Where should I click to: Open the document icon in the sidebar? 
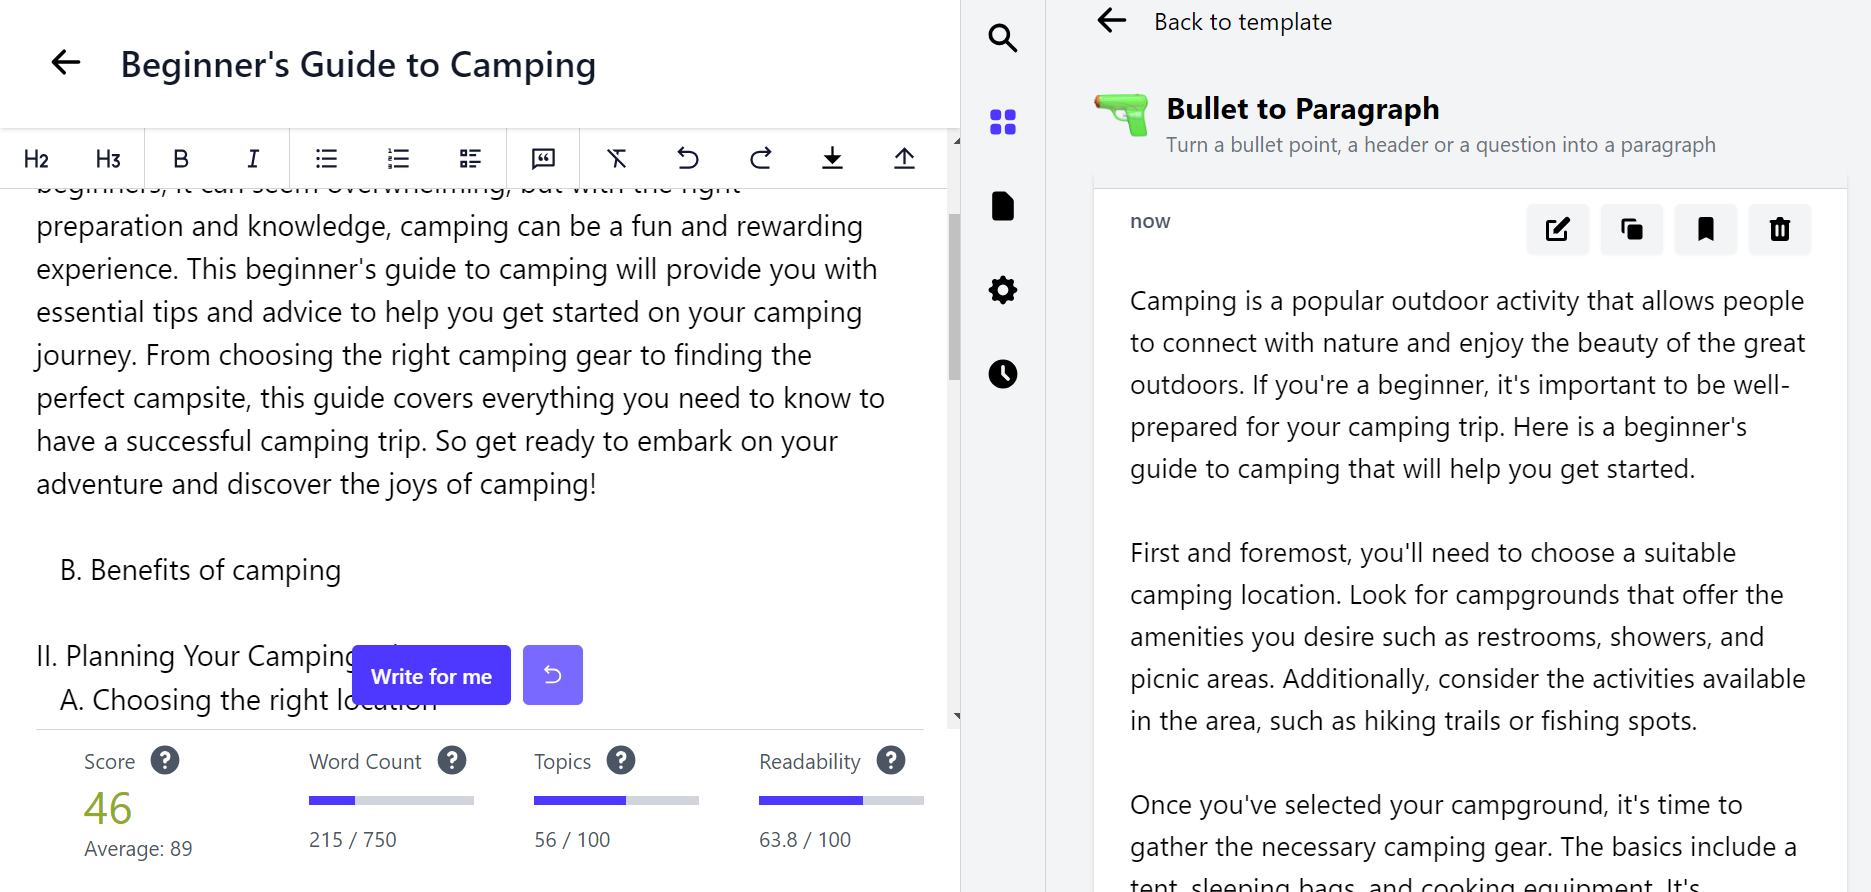point(1003,206)
